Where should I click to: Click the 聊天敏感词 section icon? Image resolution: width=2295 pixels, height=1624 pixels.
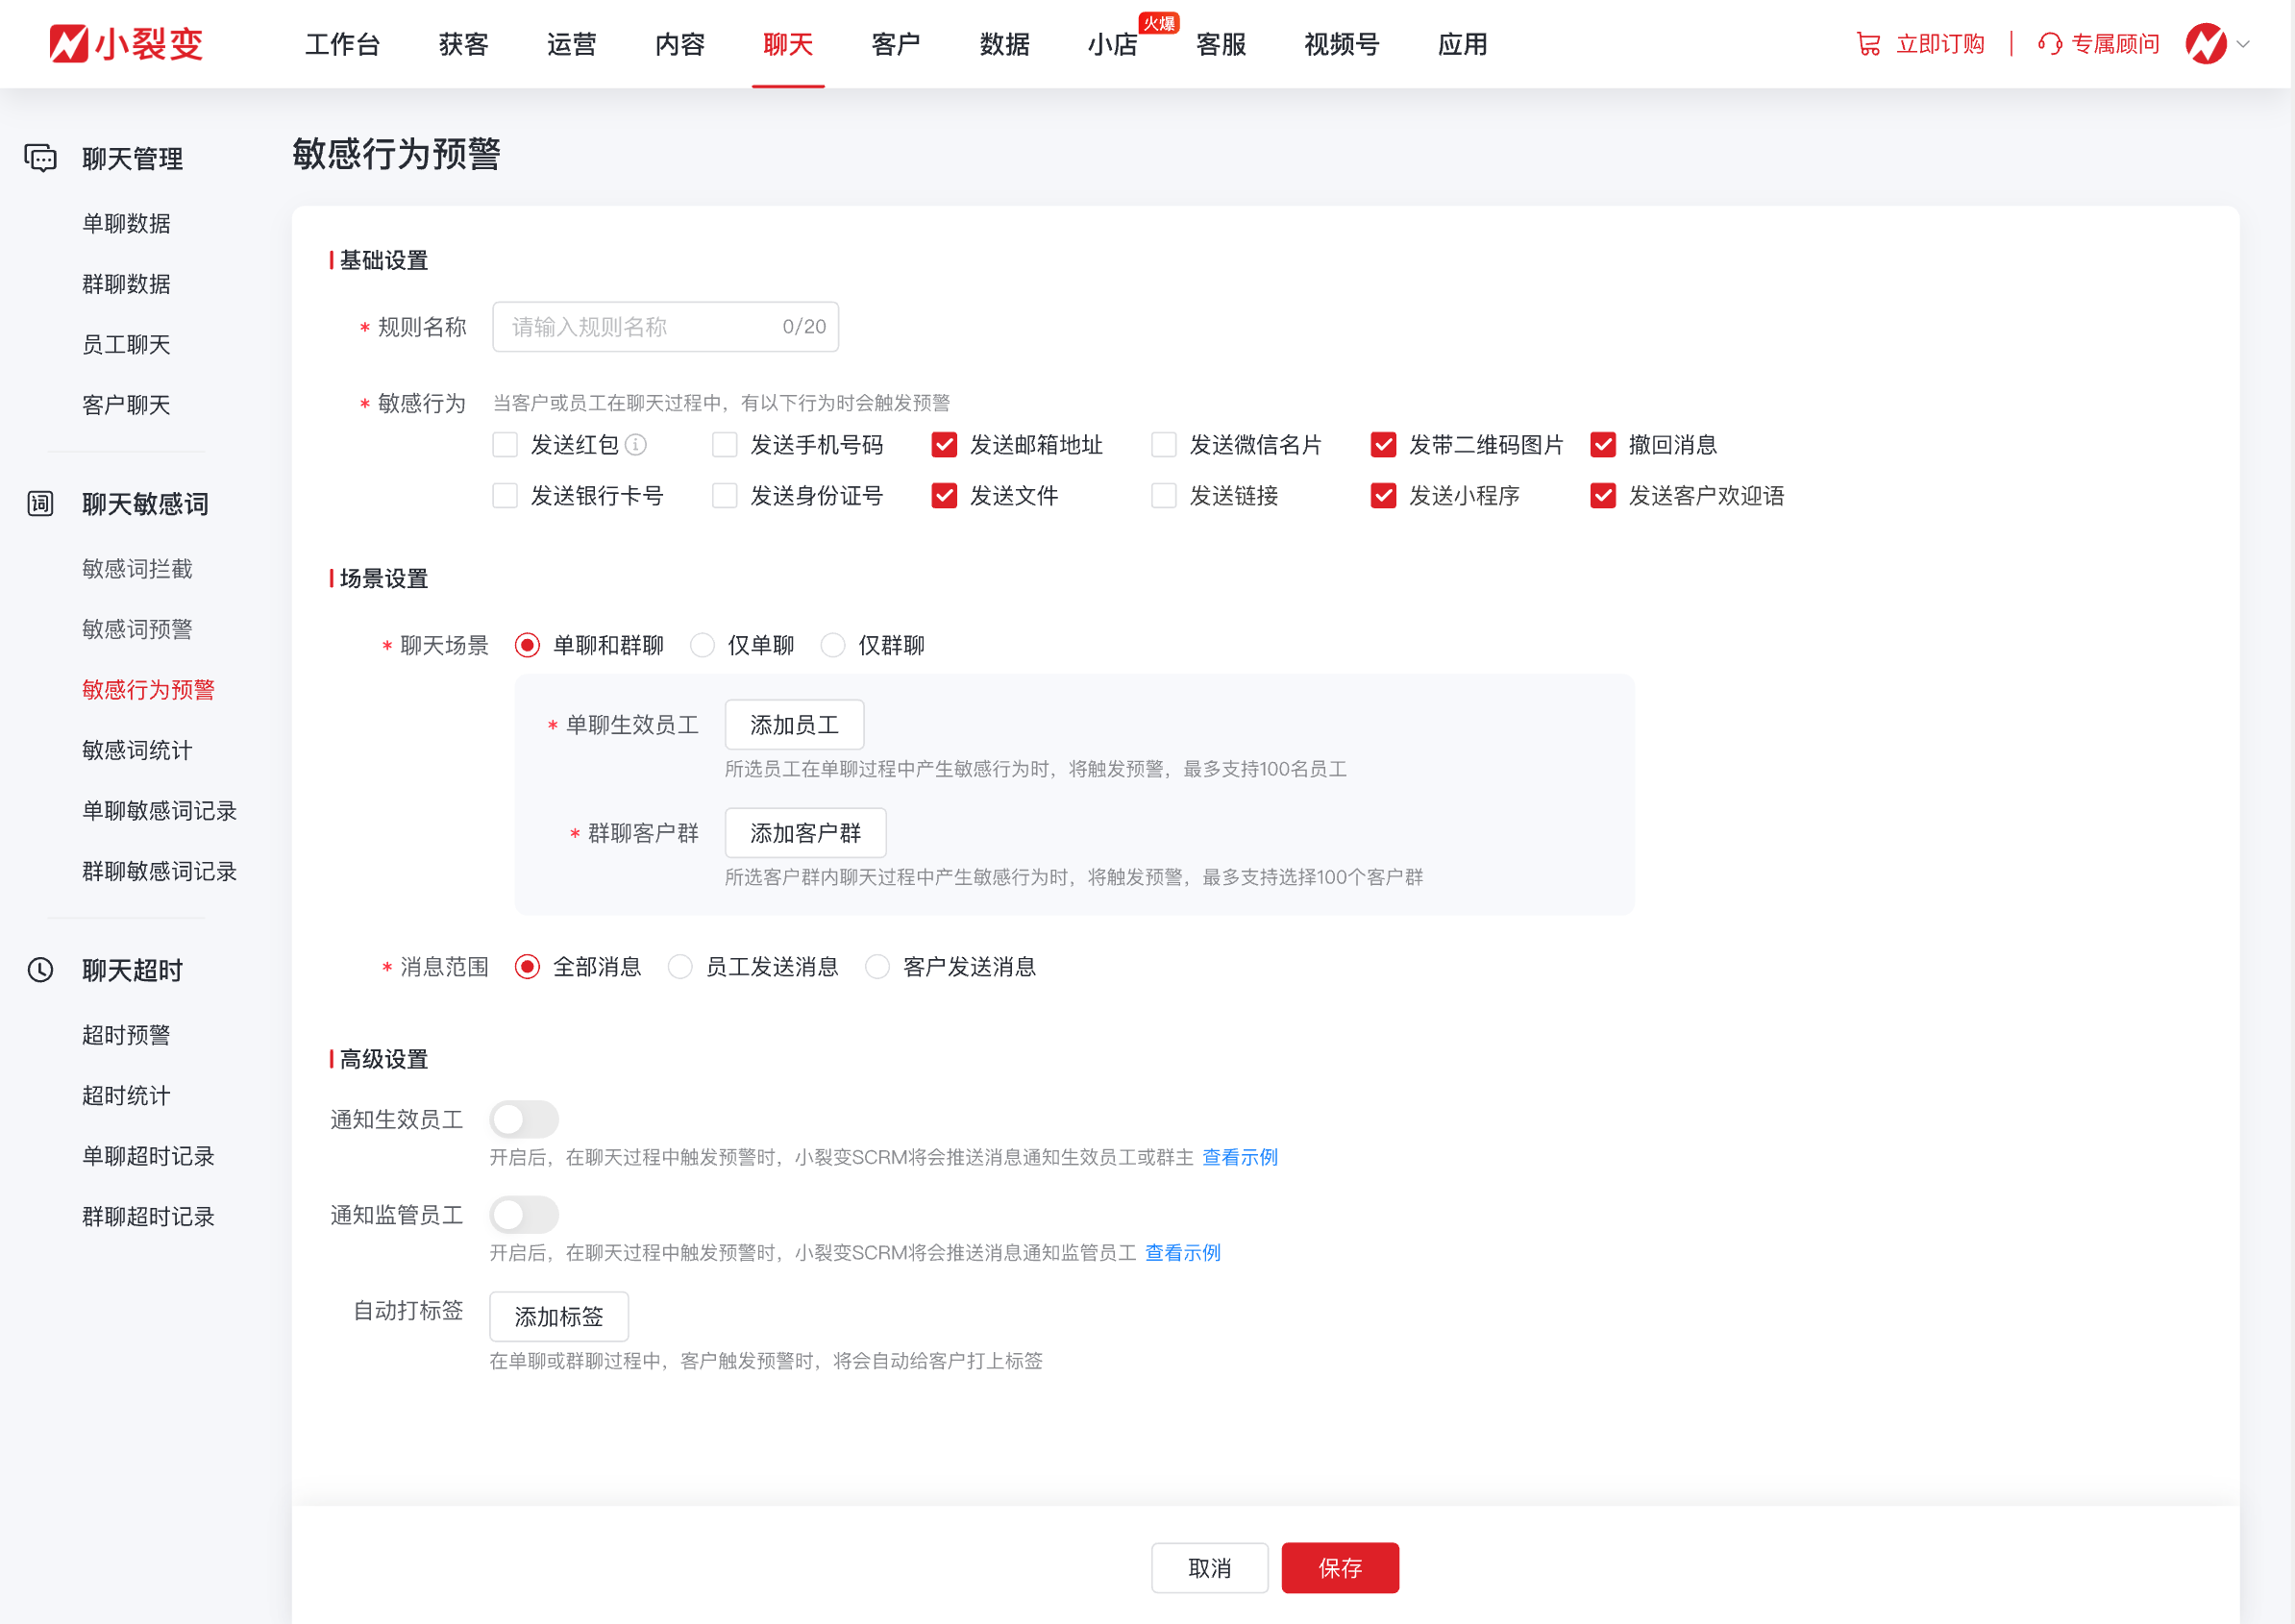point(40,503)
